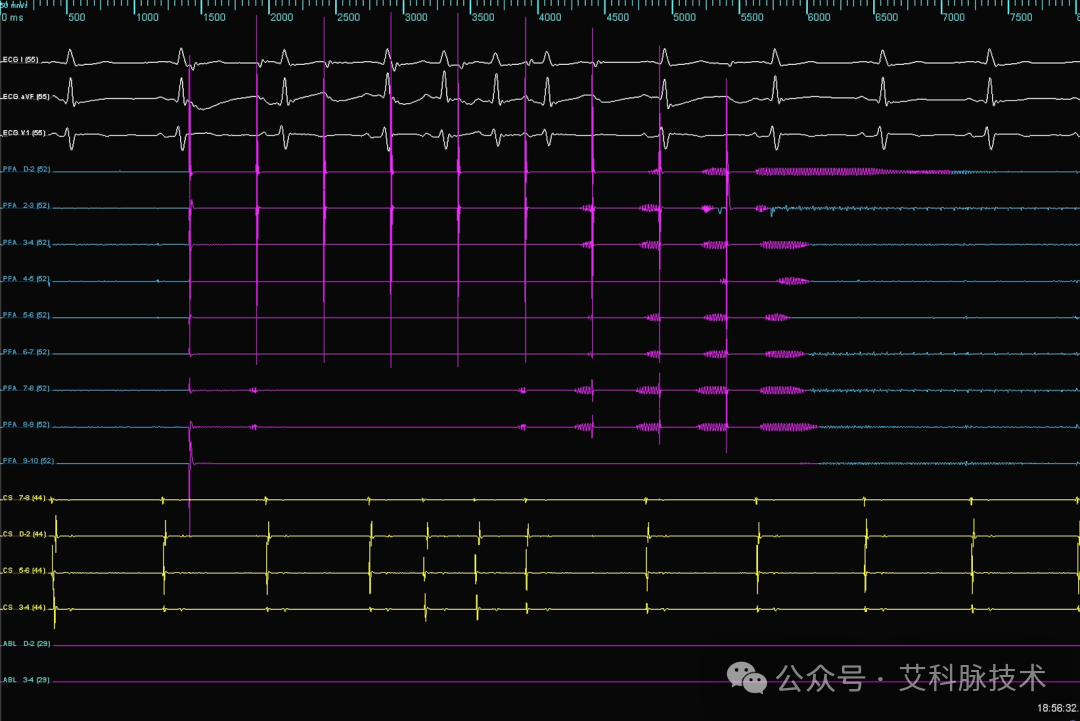Click the 2500 ms mark on time ruler
The height and width of the screenshot is (721, 1080).
click(349, 17)
